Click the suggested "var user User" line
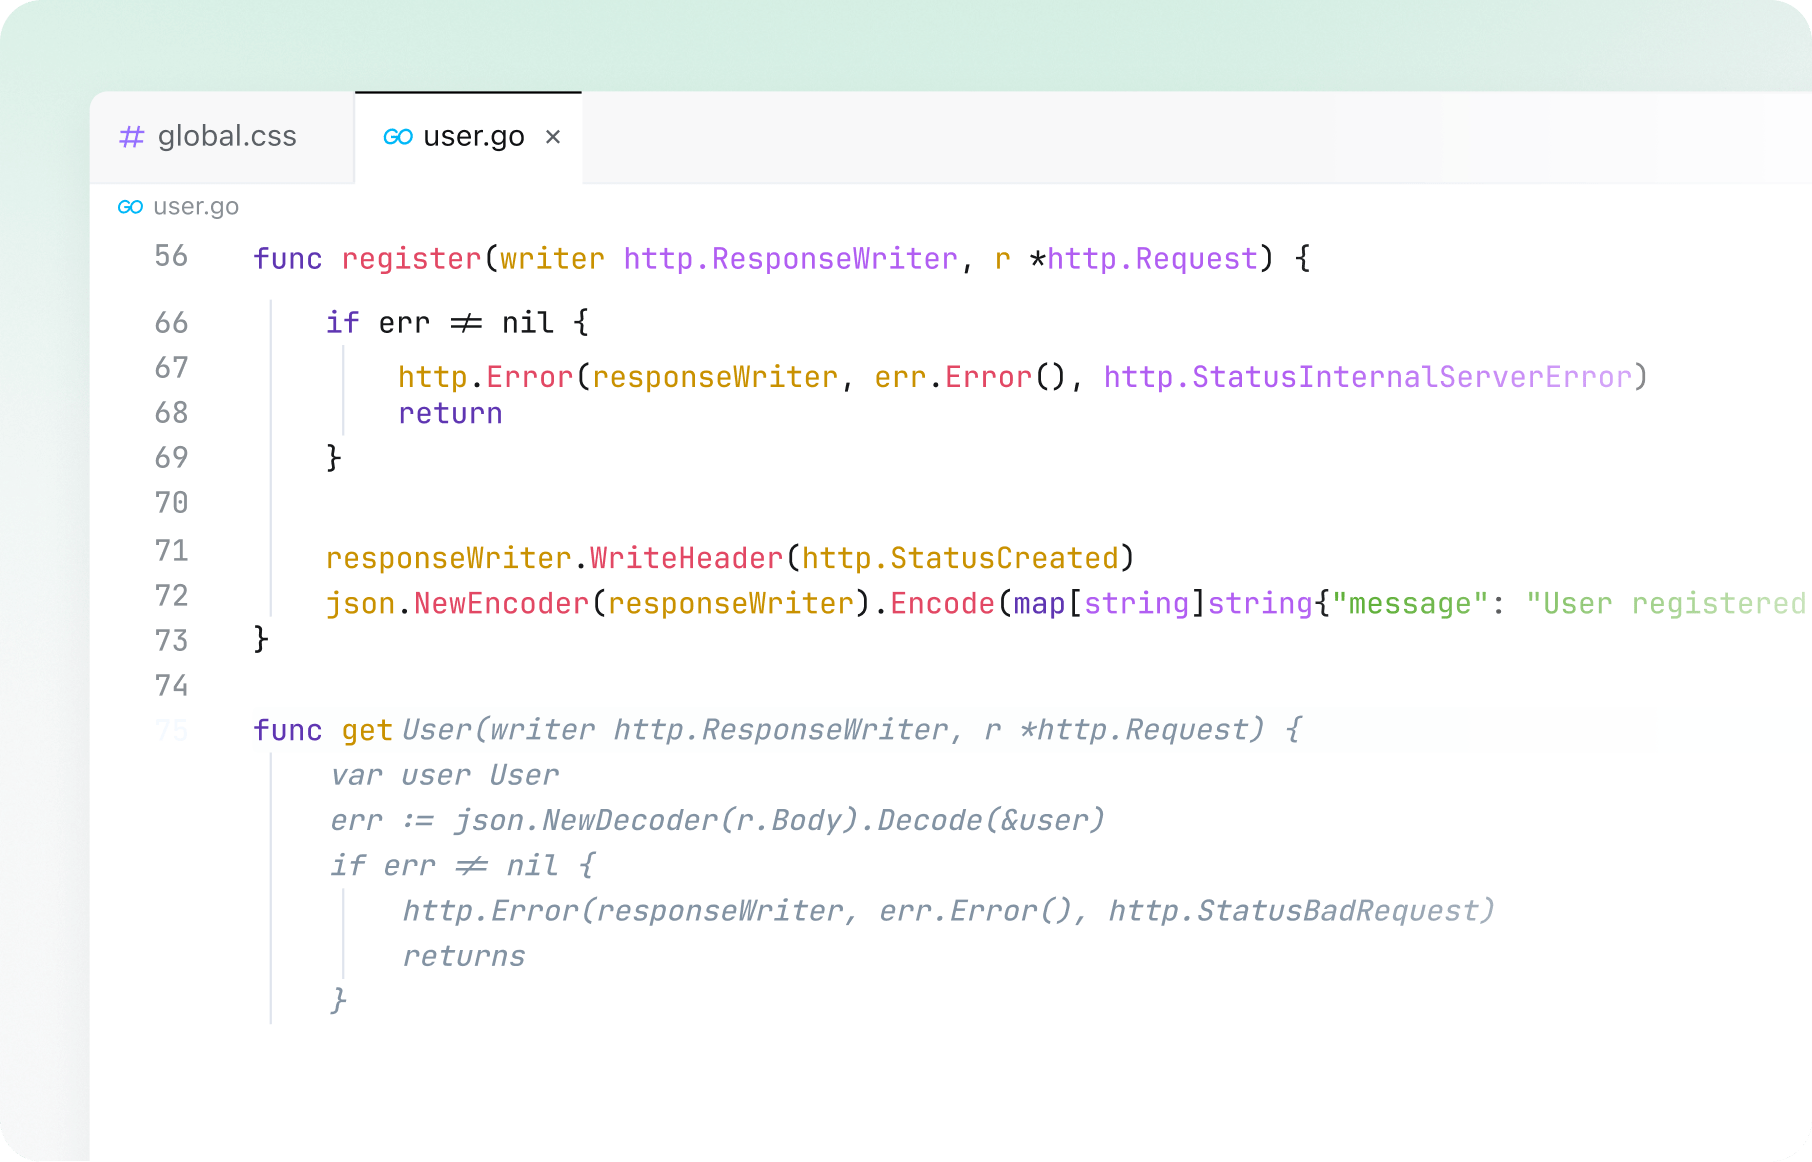1812x1162 pixels. (x=444, y=776)
